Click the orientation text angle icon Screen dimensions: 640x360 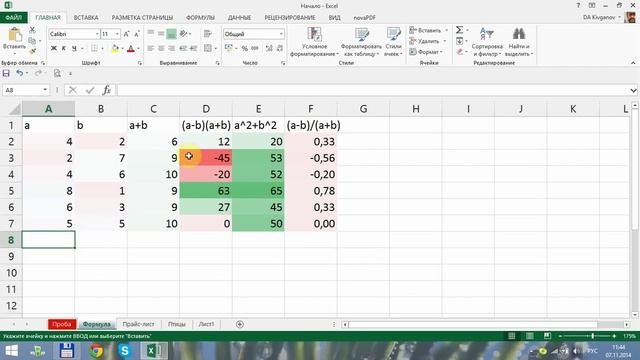184,34
